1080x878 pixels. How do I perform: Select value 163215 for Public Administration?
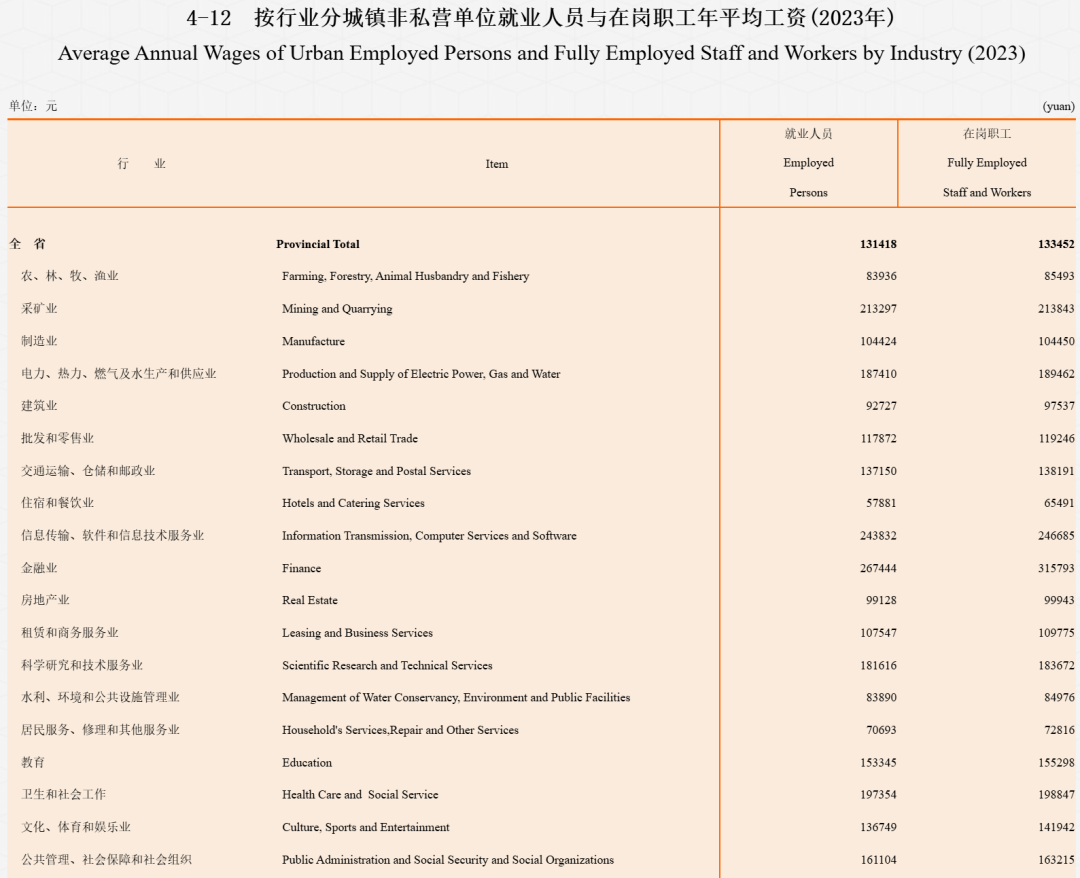pos(1056,860)
